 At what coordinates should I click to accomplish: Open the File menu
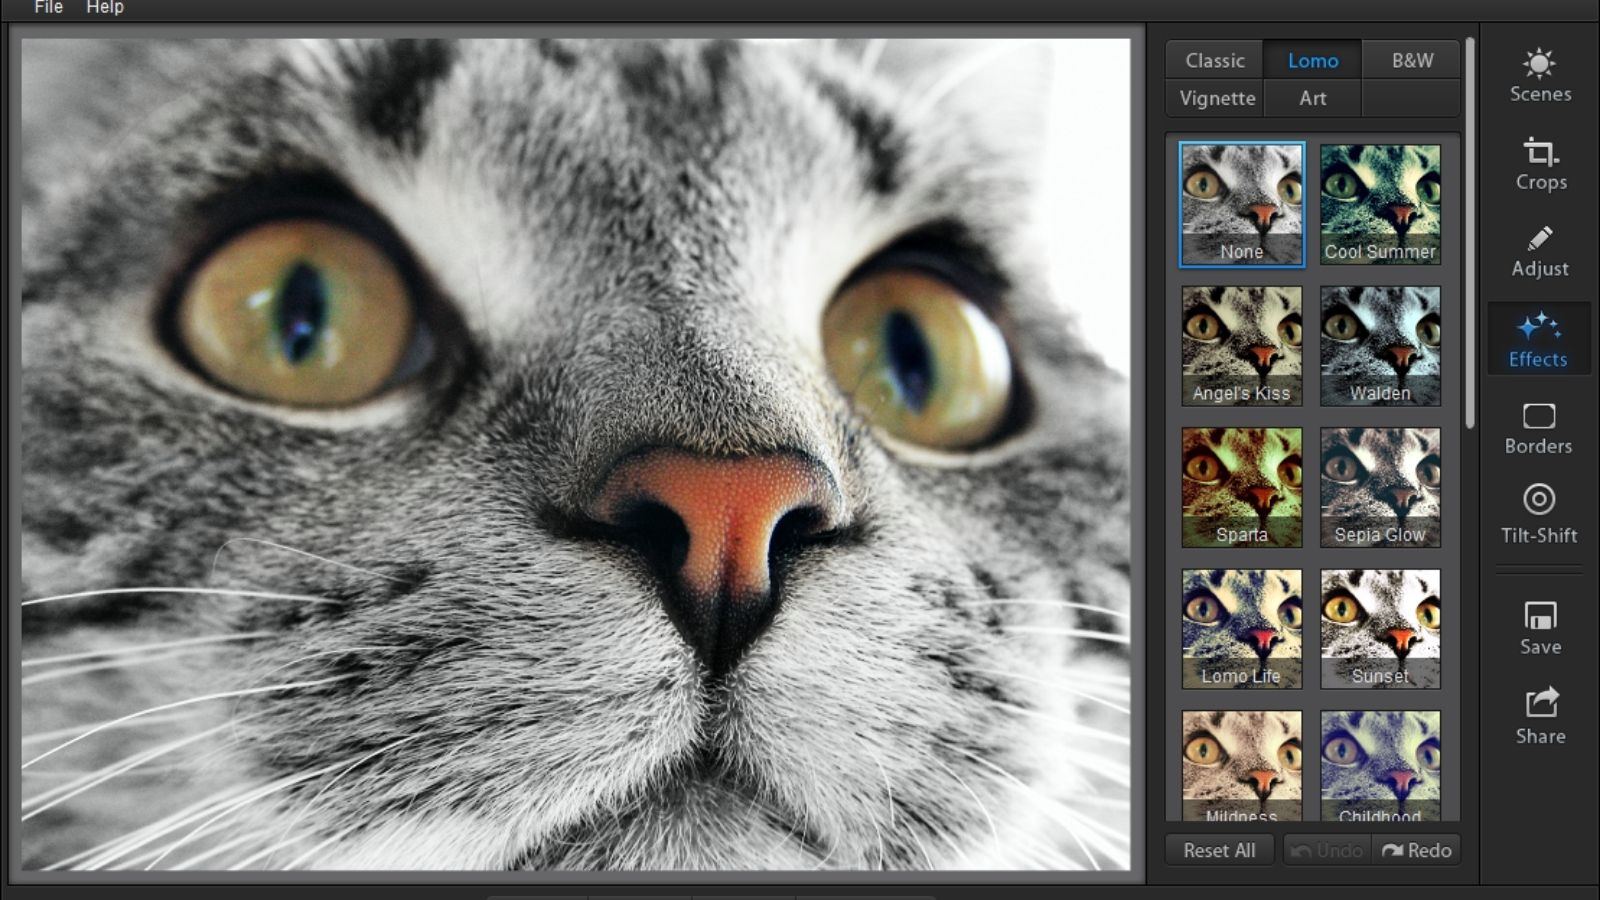[x=48, y=8]
